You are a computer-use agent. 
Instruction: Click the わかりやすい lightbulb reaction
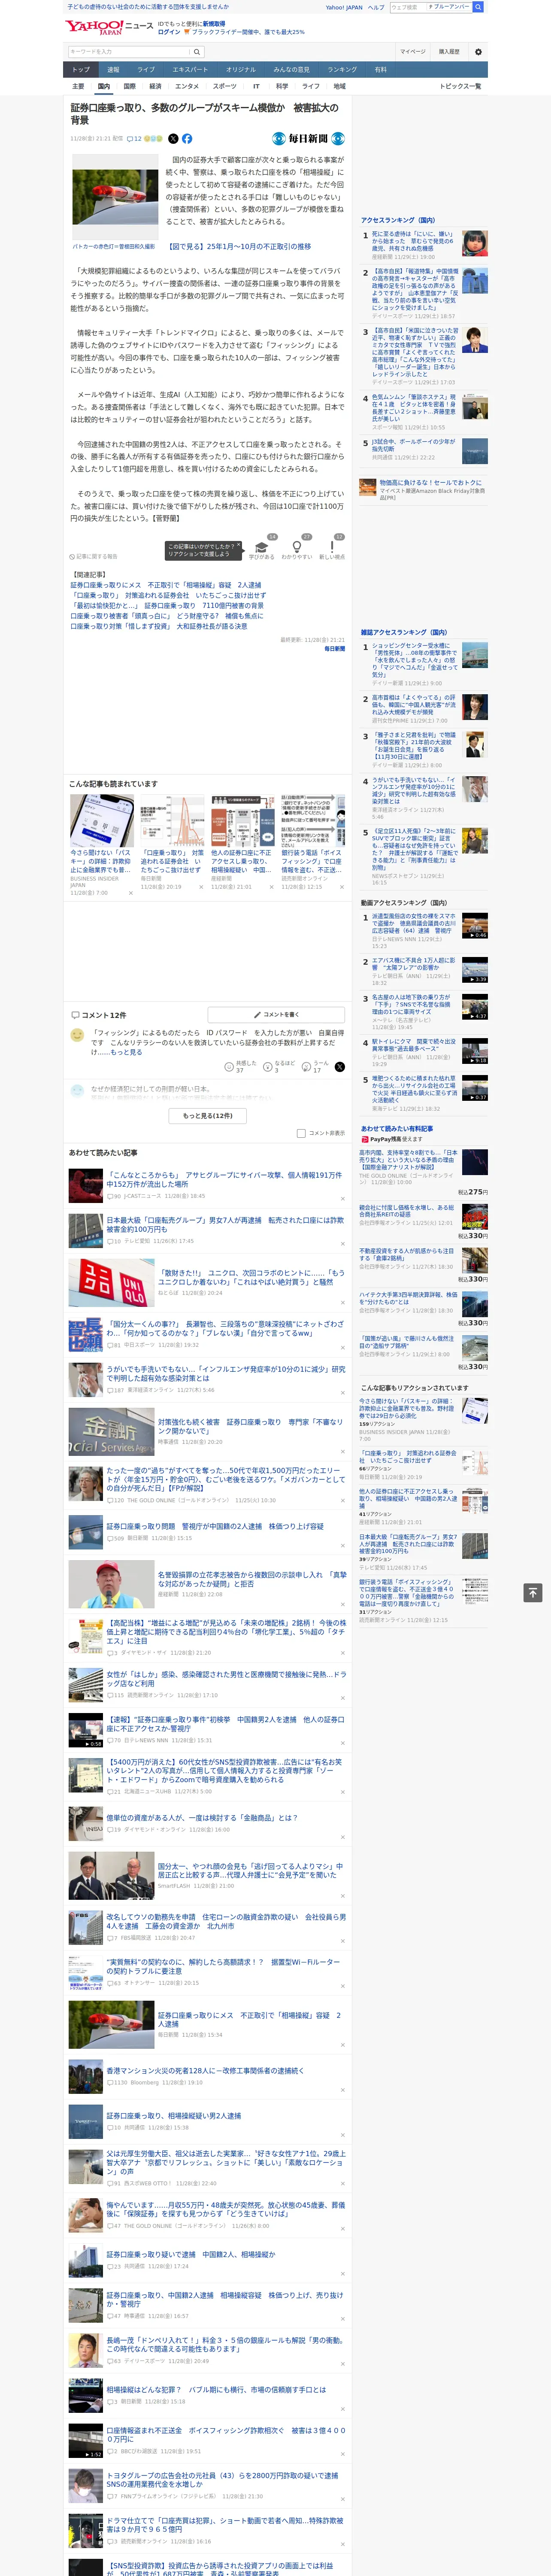coord(297,546)
